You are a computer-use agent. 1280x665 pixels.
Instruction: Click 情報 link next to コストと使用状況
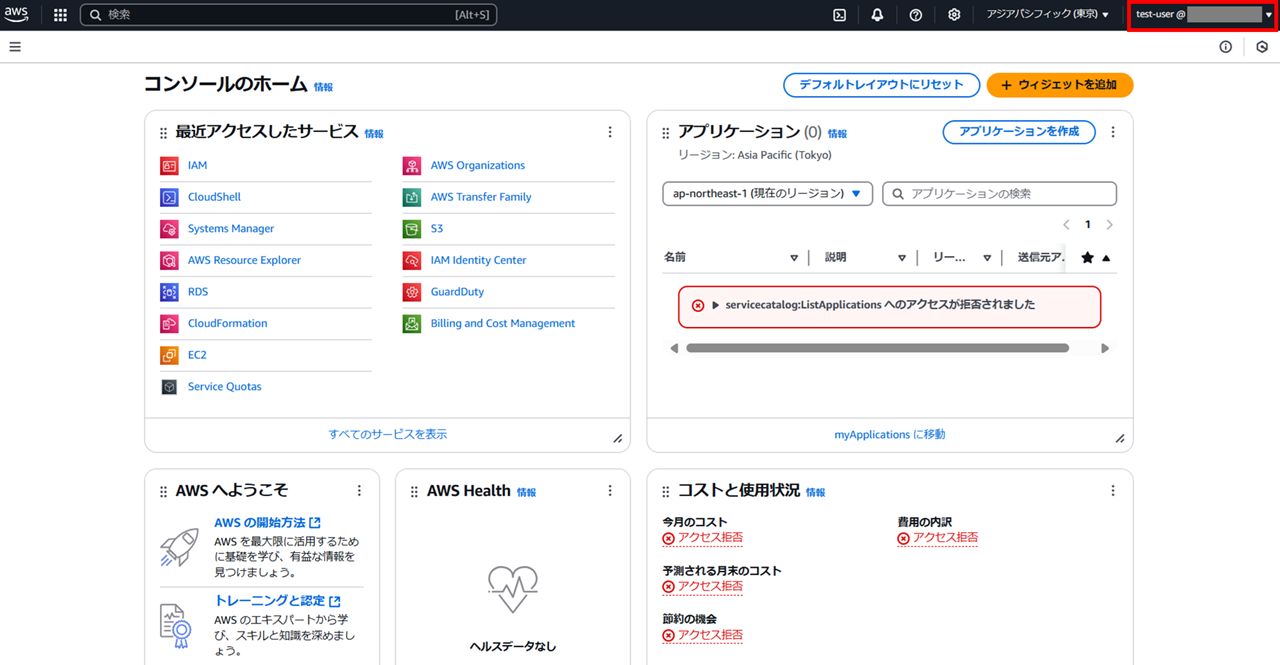click(x=816, y=493)
